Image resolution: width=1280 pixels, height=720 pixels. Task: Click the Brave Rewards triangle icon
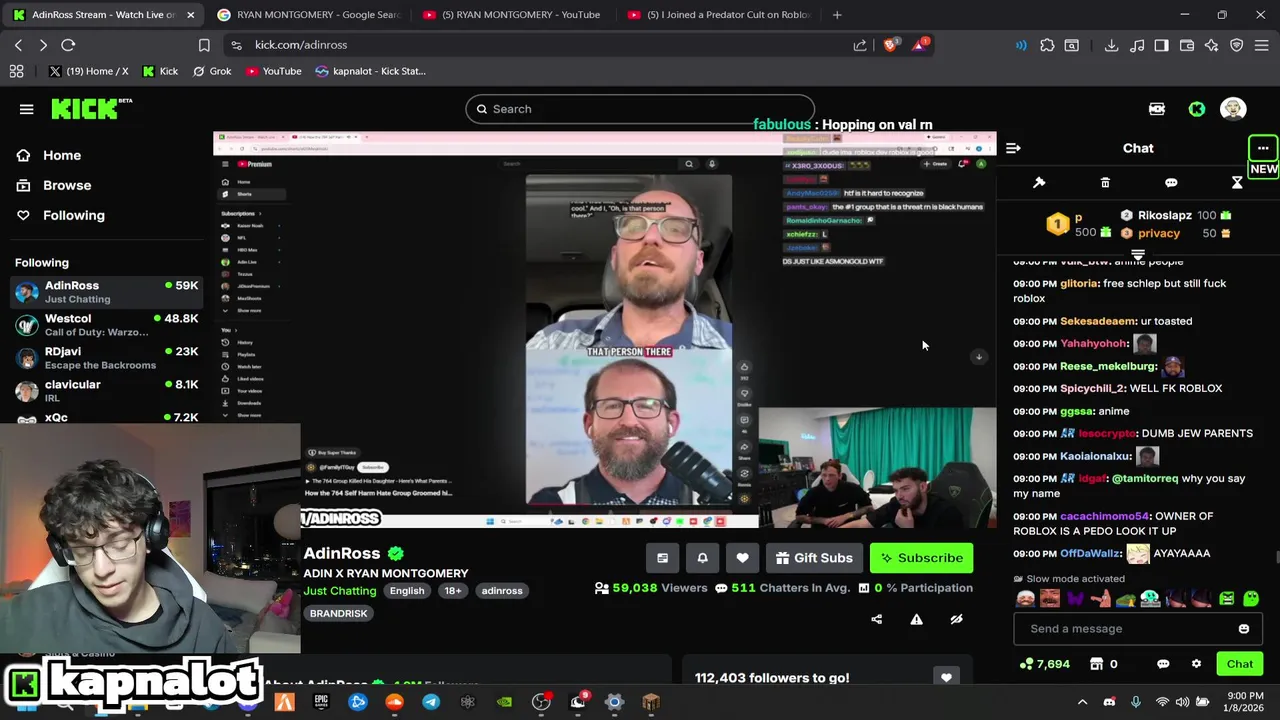920,45
